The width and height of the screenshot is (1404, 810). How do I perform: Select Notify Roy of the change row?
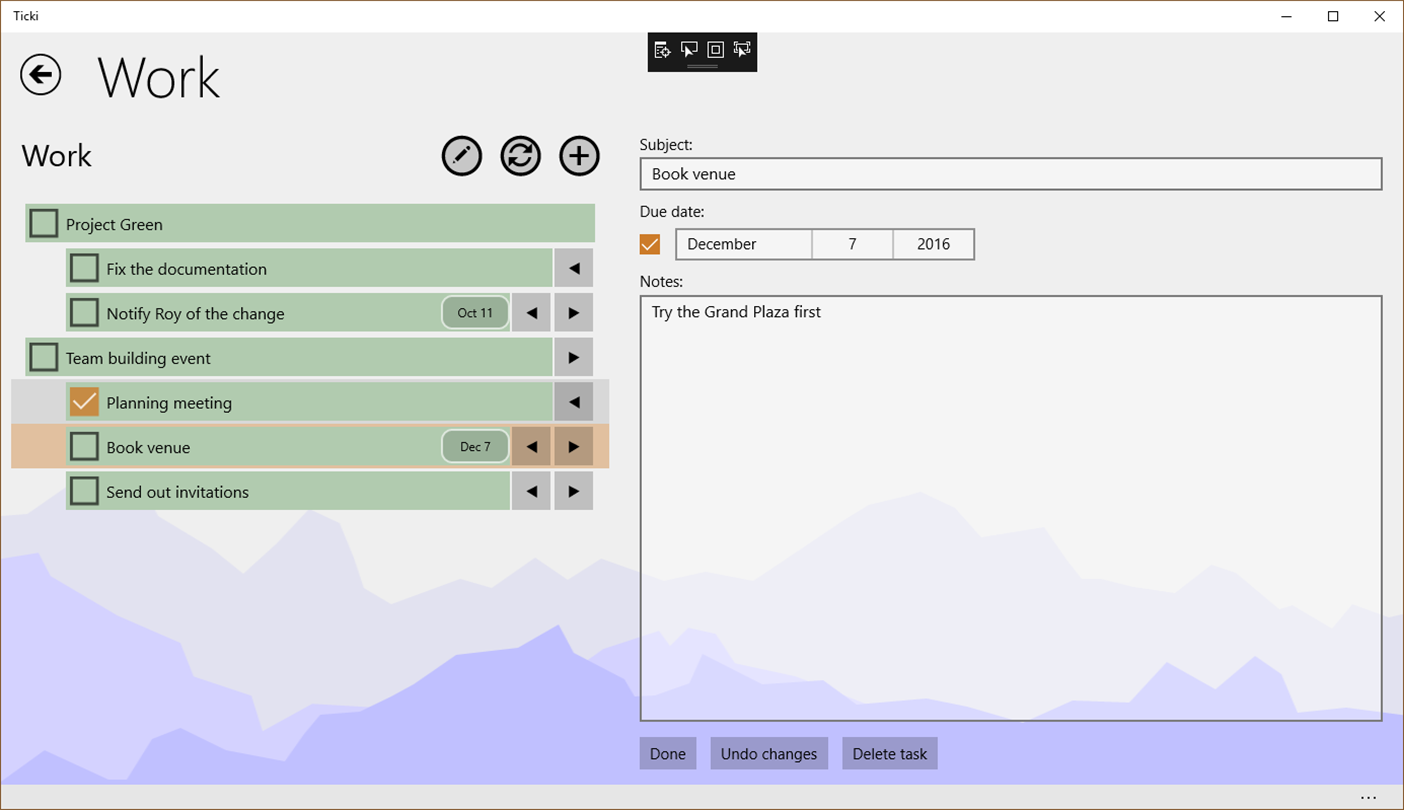pyautogui.click(x=288, y=313)
